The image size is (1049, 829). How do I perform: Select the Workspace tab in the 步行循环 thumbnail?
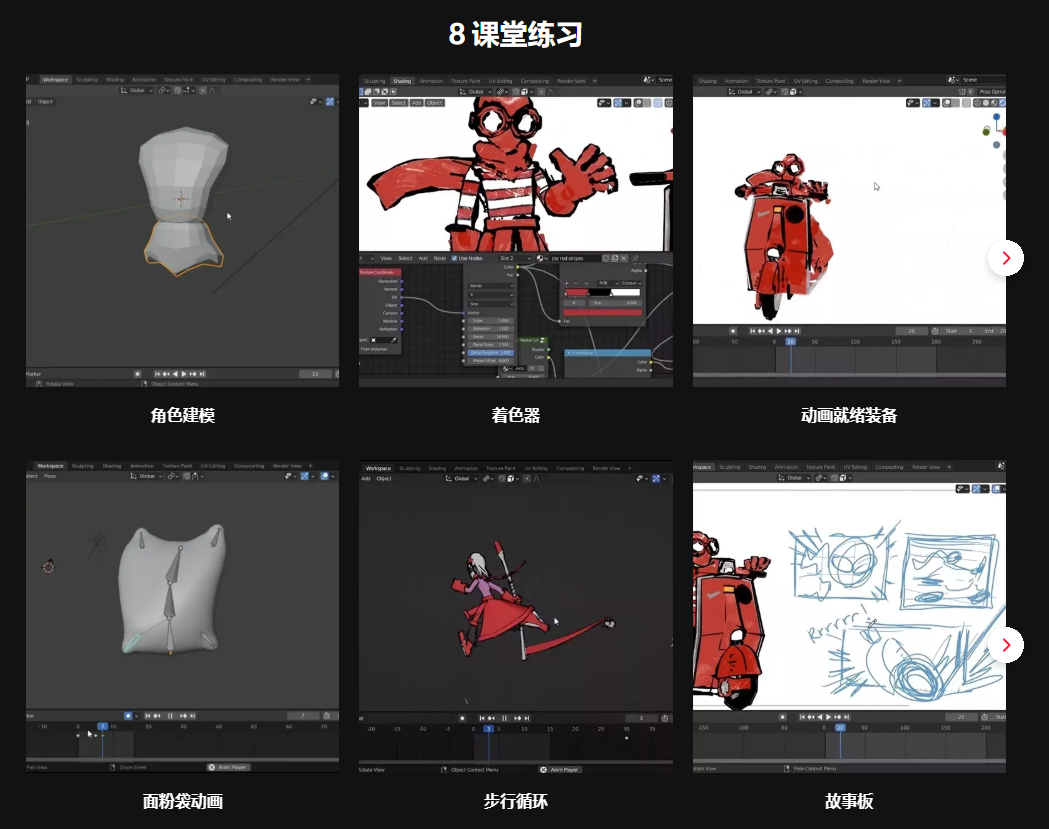click(x=378, y=468)
